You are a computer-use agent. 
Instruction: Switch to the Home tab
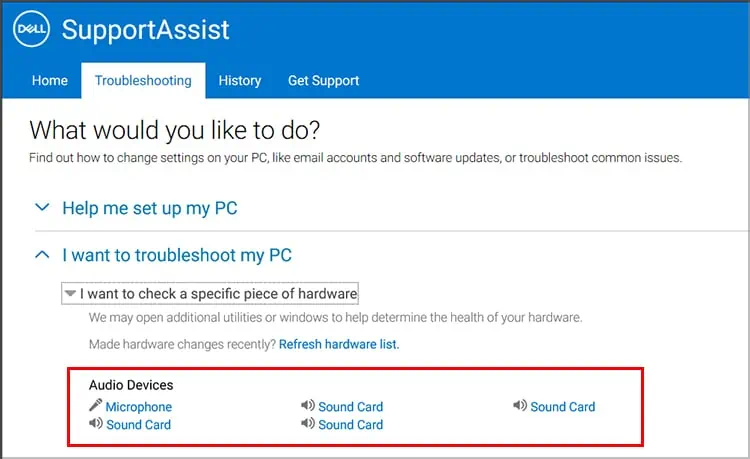[50, 80]
